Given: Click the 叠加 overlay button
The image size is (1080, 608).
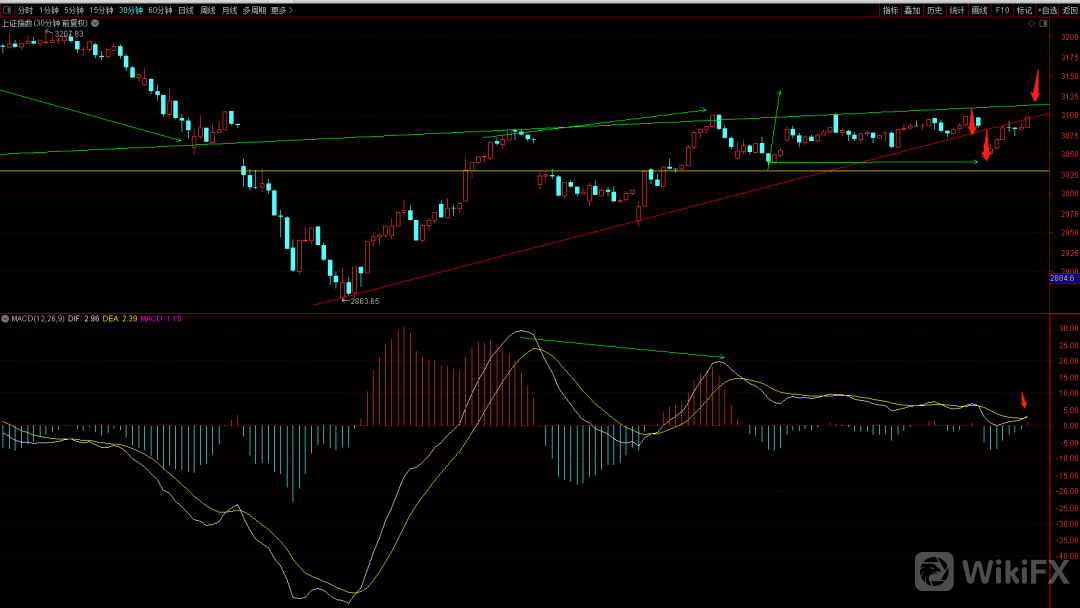Looking at the screenshot, I should 912,10.
